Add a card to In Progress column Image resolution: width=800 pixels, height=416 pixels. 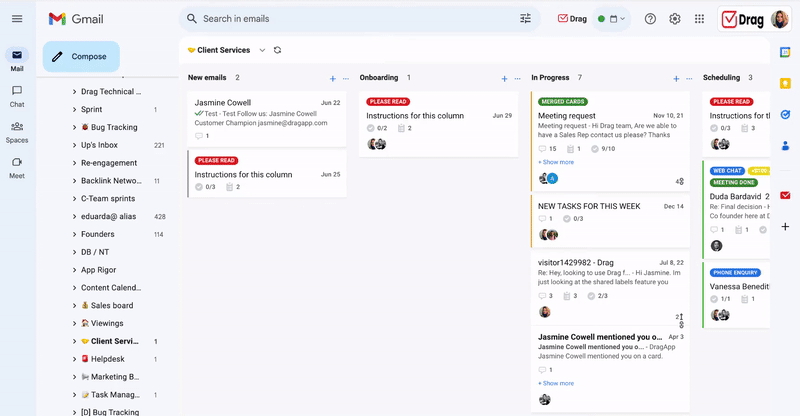pos(676,79)
